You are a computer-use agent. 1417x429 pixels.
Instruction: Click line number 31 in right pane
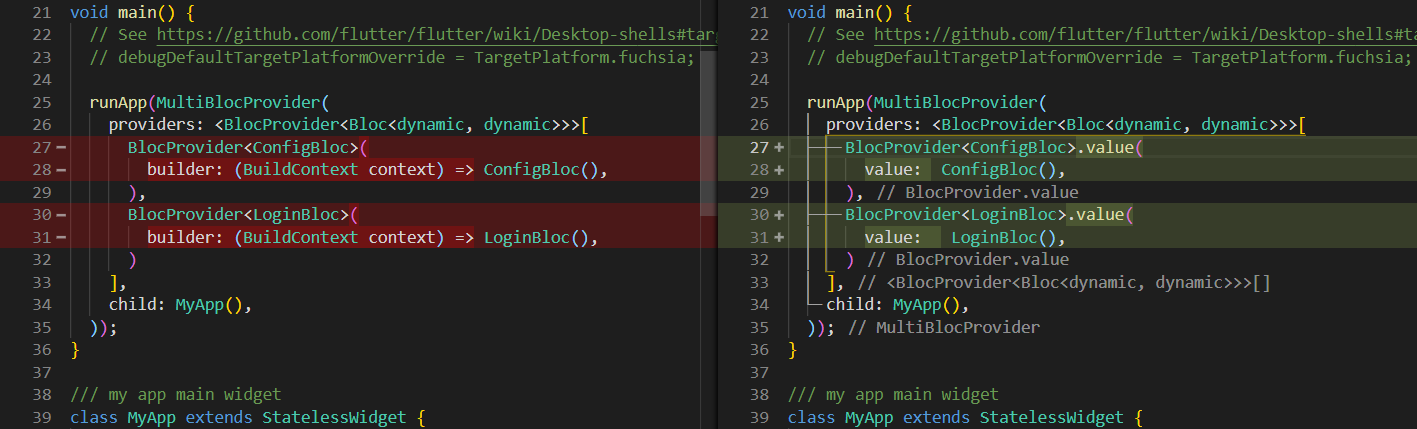coord(758,237)
